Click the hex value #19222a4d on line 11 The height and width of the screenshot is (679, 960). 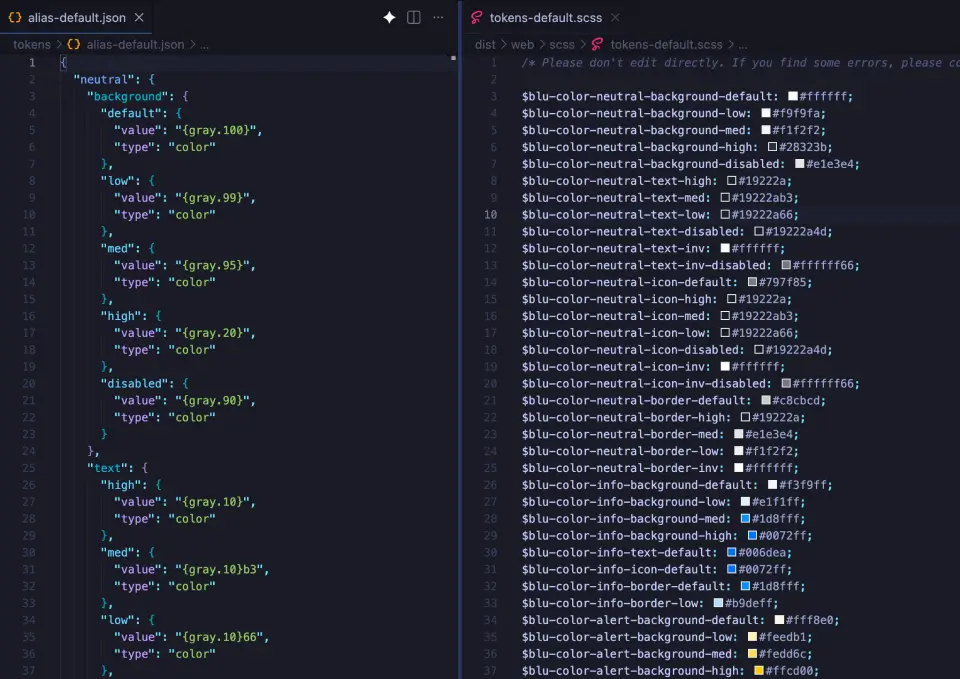pos(798,231)
